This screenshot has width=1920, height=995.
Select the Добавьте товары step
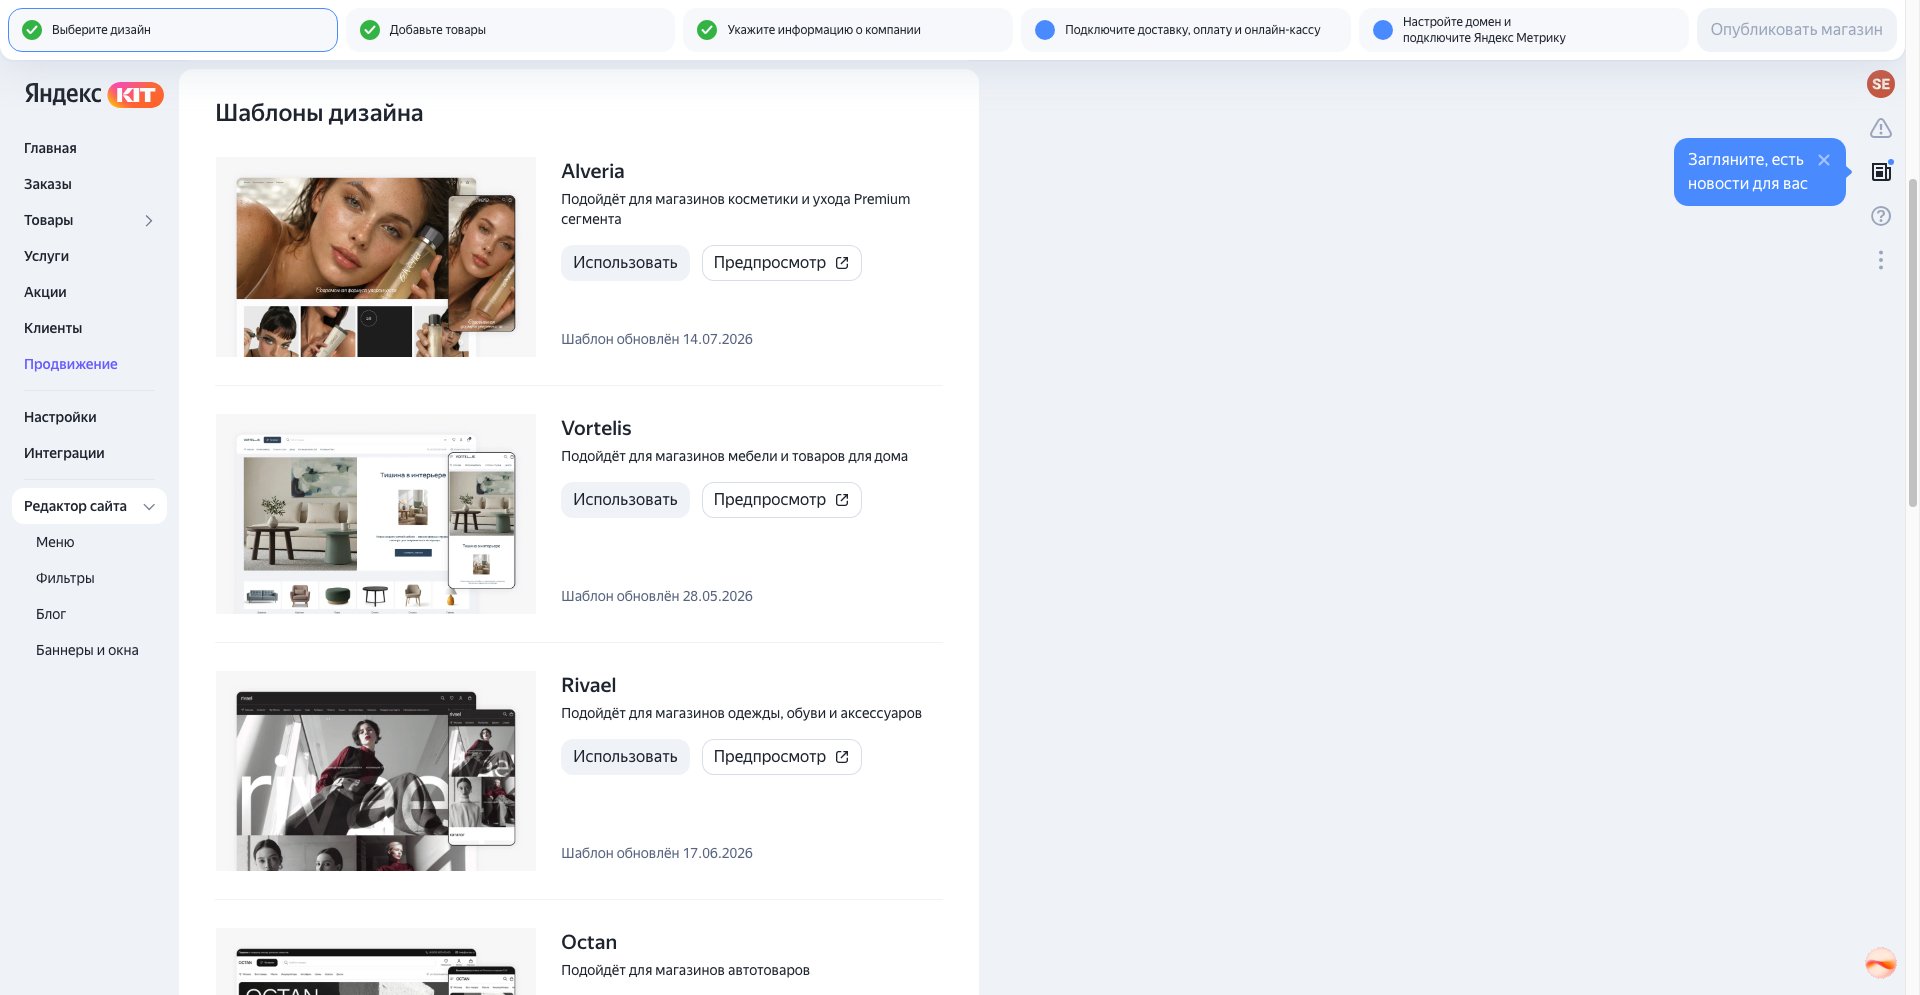point(510,30)
